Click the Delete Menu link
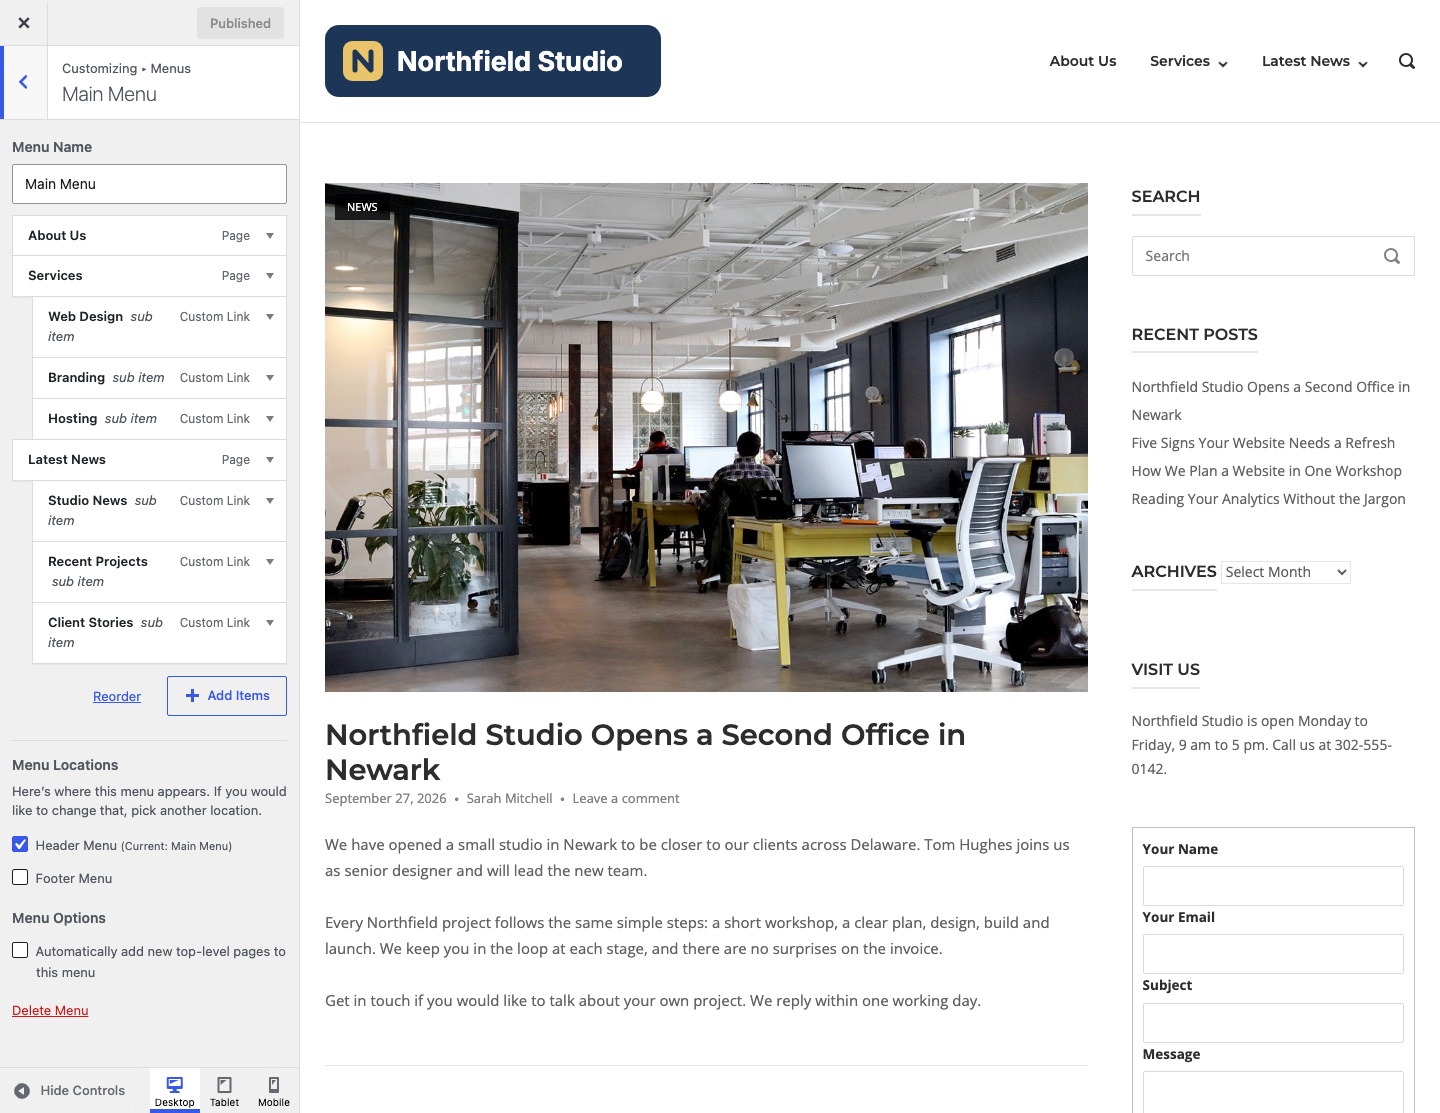This screenshot has width=1440, height=1113. point(50,1011)
